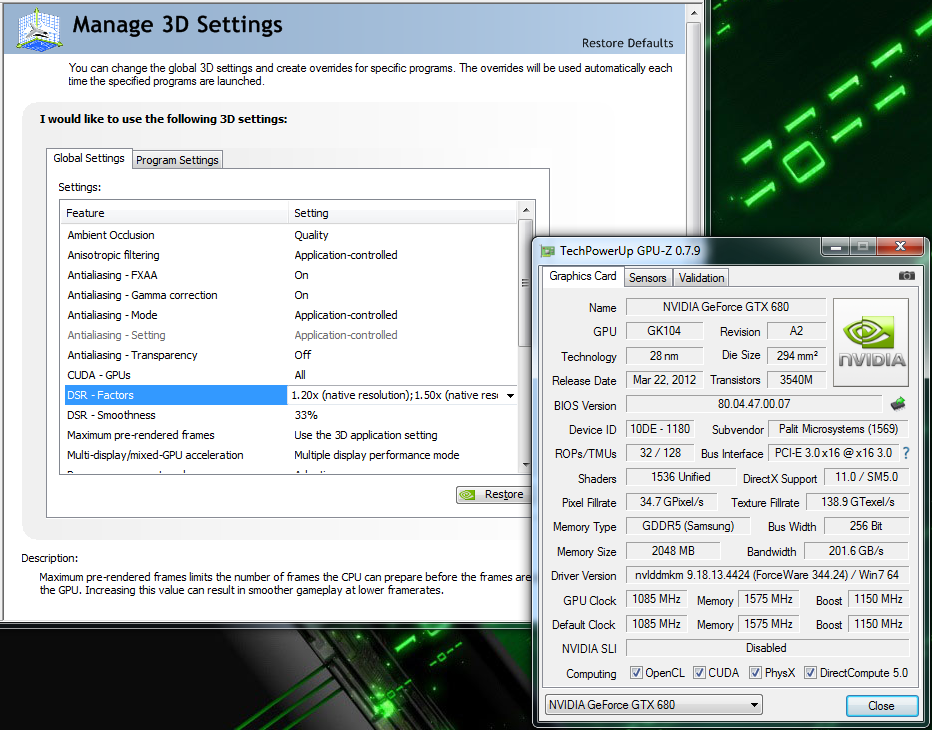The image size is (932, 730).
Task: Click the Setting column header
Action: (x=402, y=213)
